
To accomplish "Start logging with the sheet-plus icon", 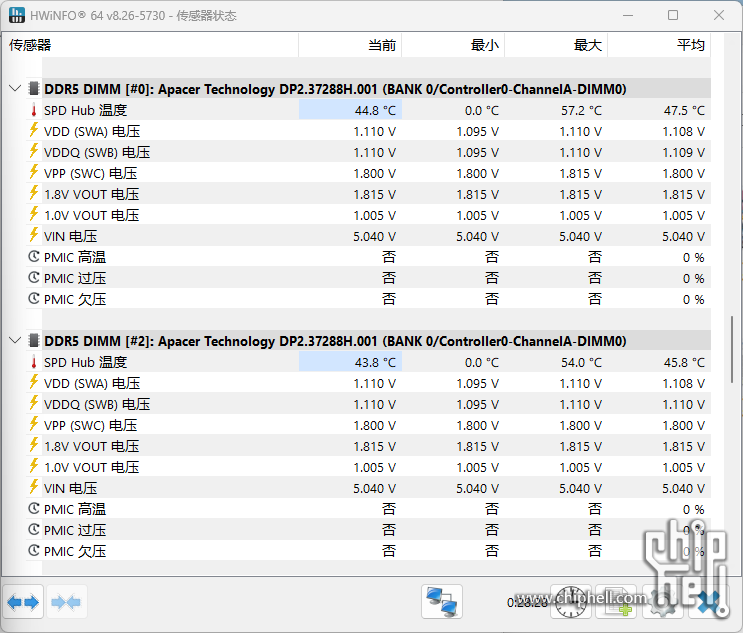I will (x=616, y=602).
